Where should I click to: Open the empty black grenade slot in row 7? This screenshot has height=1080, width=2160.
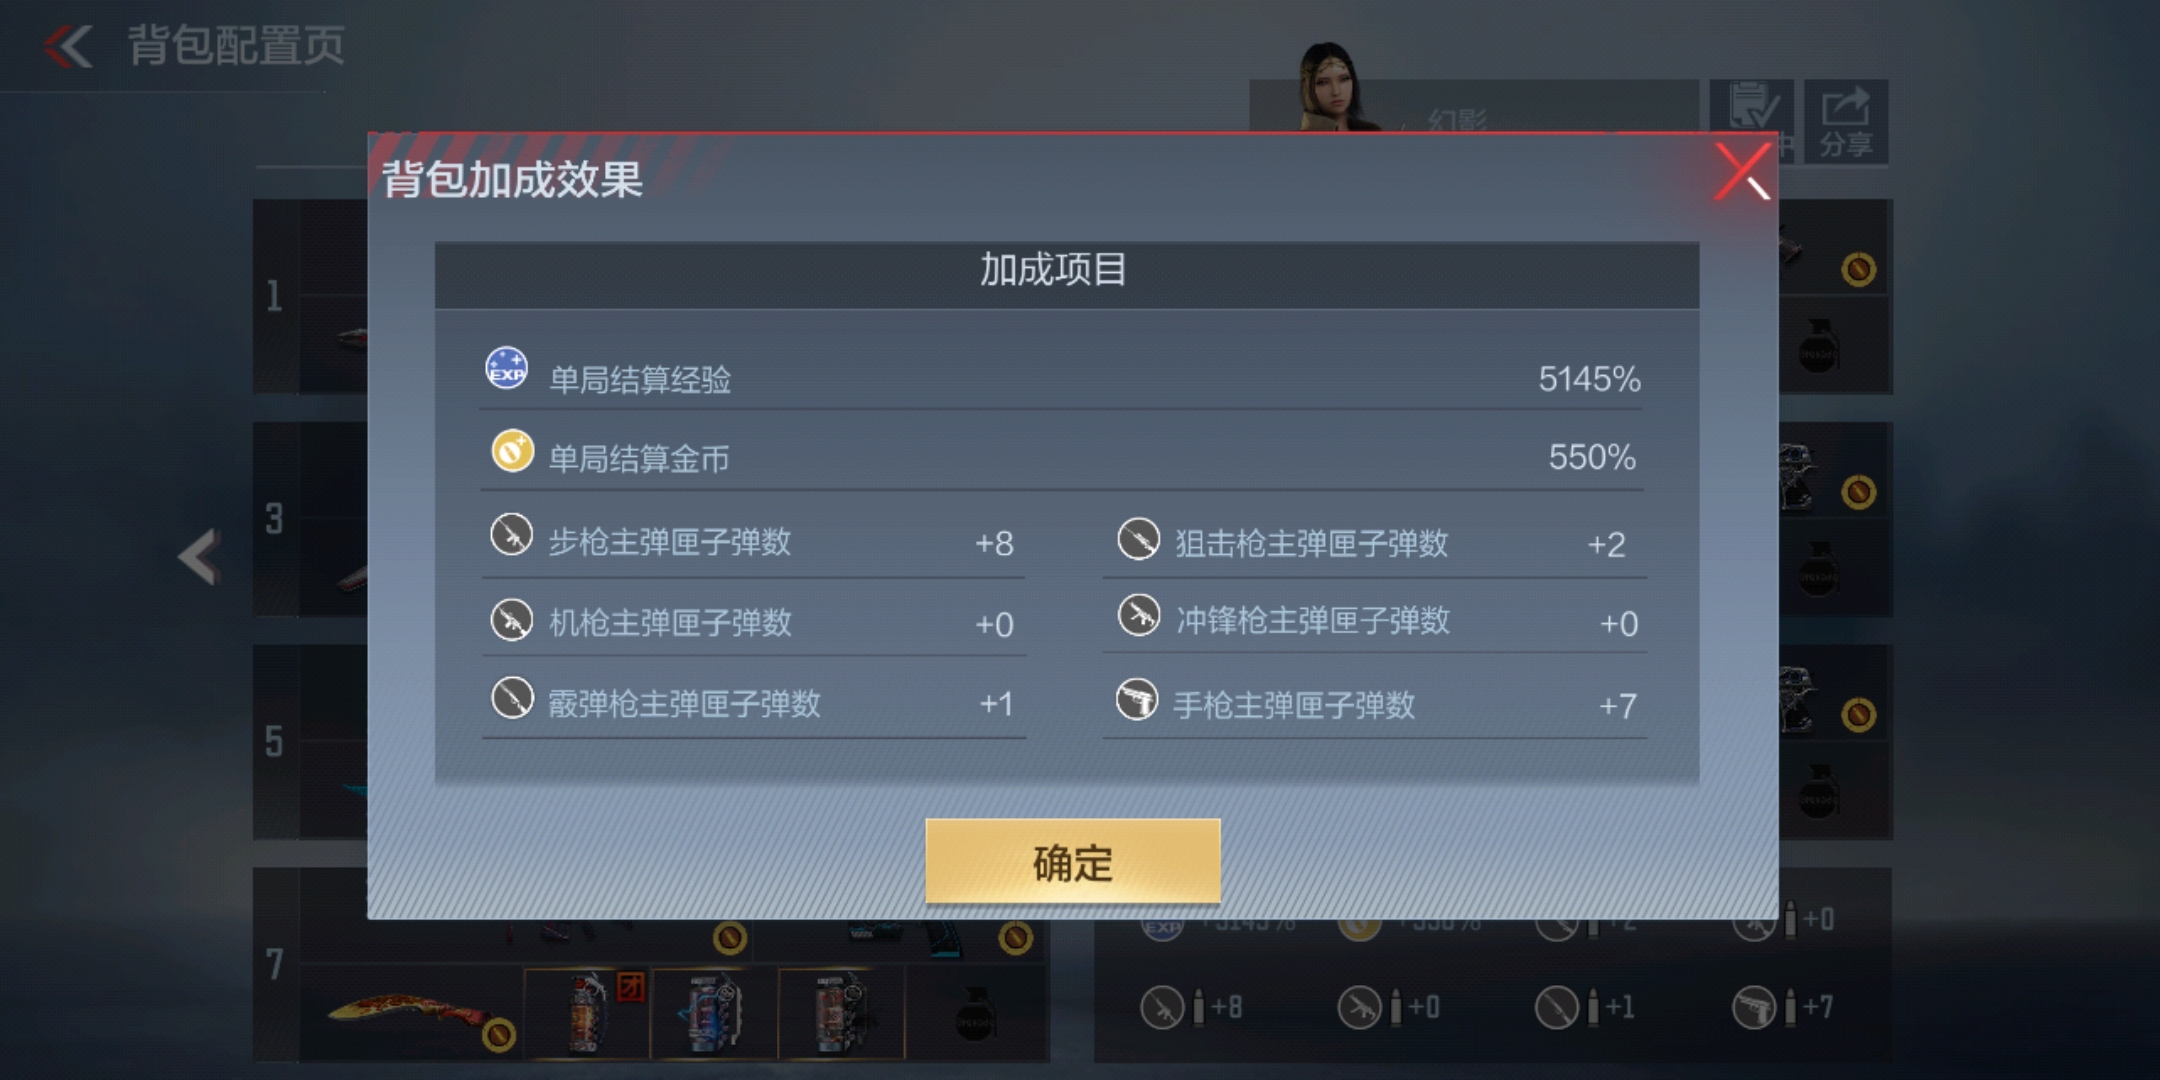tap(975, 1013)
